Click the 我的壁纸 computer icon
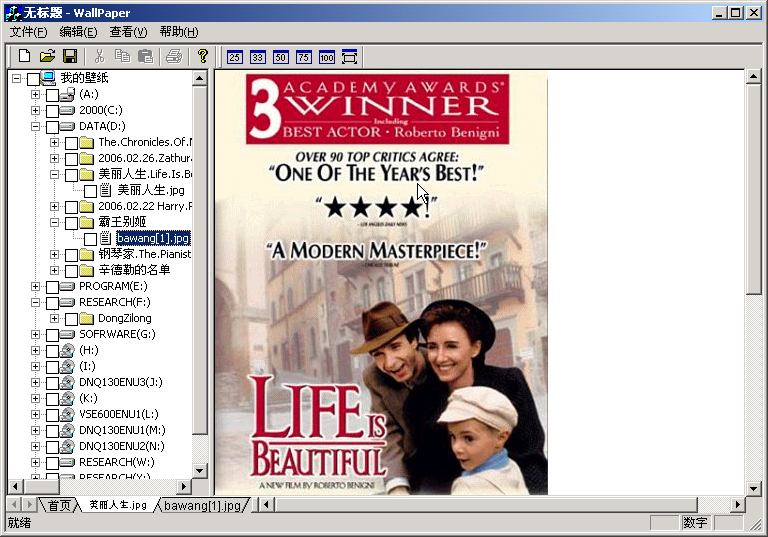 click(x=48, y=78)
